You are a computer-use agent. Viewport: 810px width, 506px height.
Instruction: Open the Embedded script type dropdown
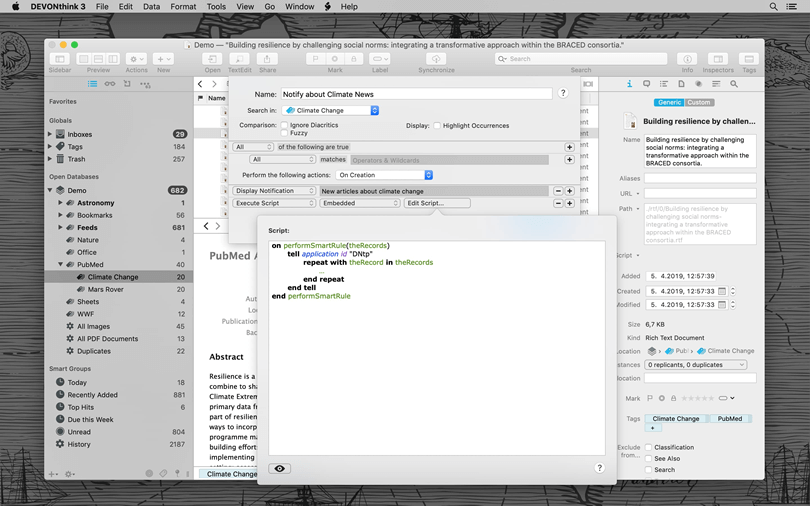pyautogui.click(x=360, y=203)
